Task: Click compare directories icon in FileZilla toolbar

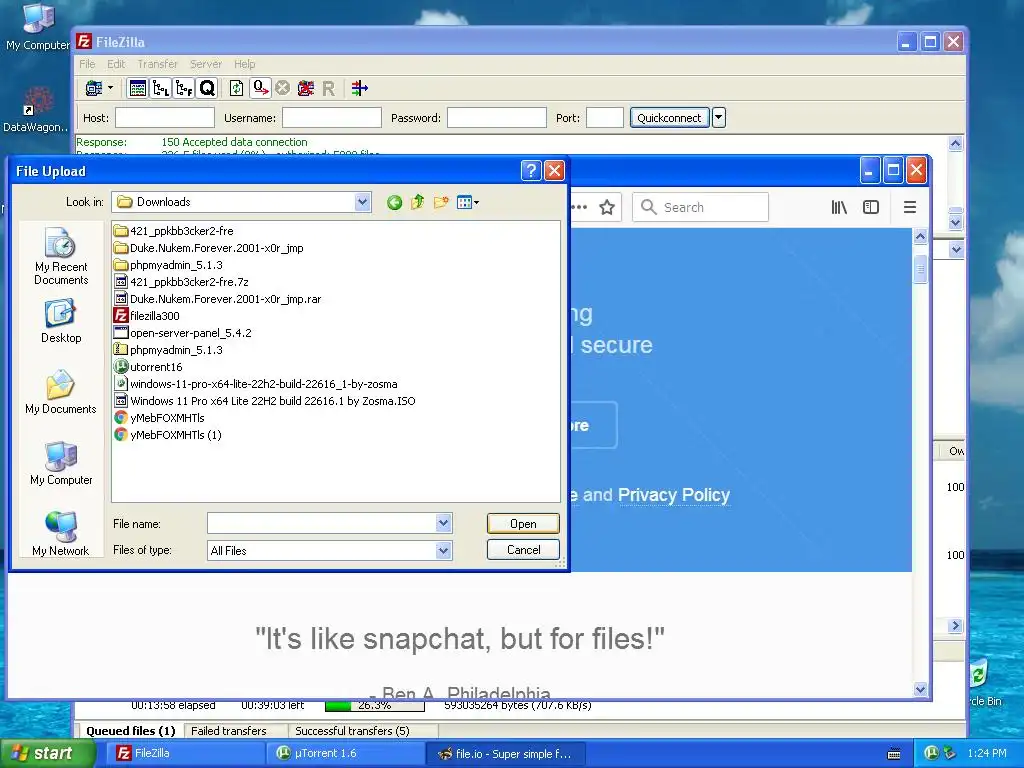Action: 359,88
